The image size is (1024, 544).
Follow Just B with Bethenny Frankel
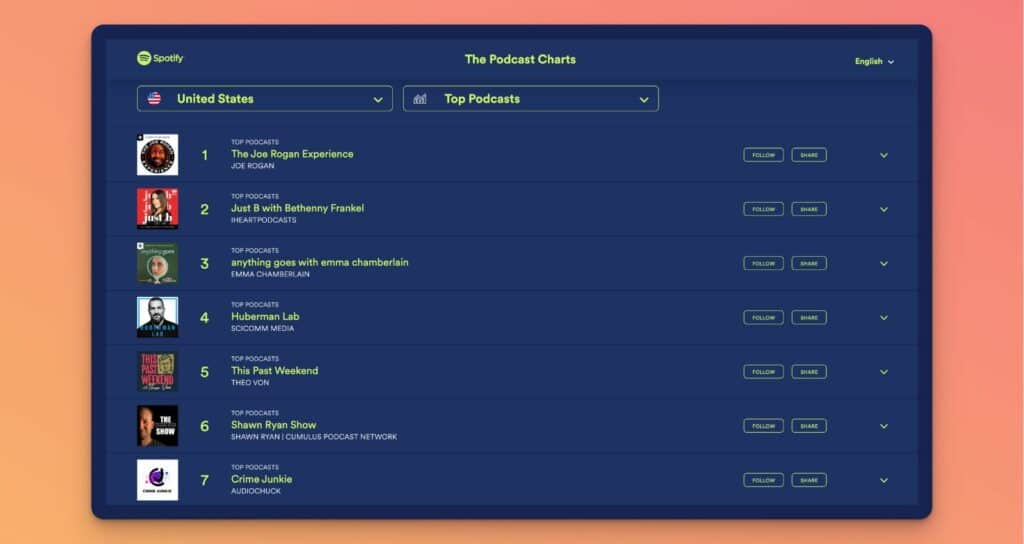point(763,209)
